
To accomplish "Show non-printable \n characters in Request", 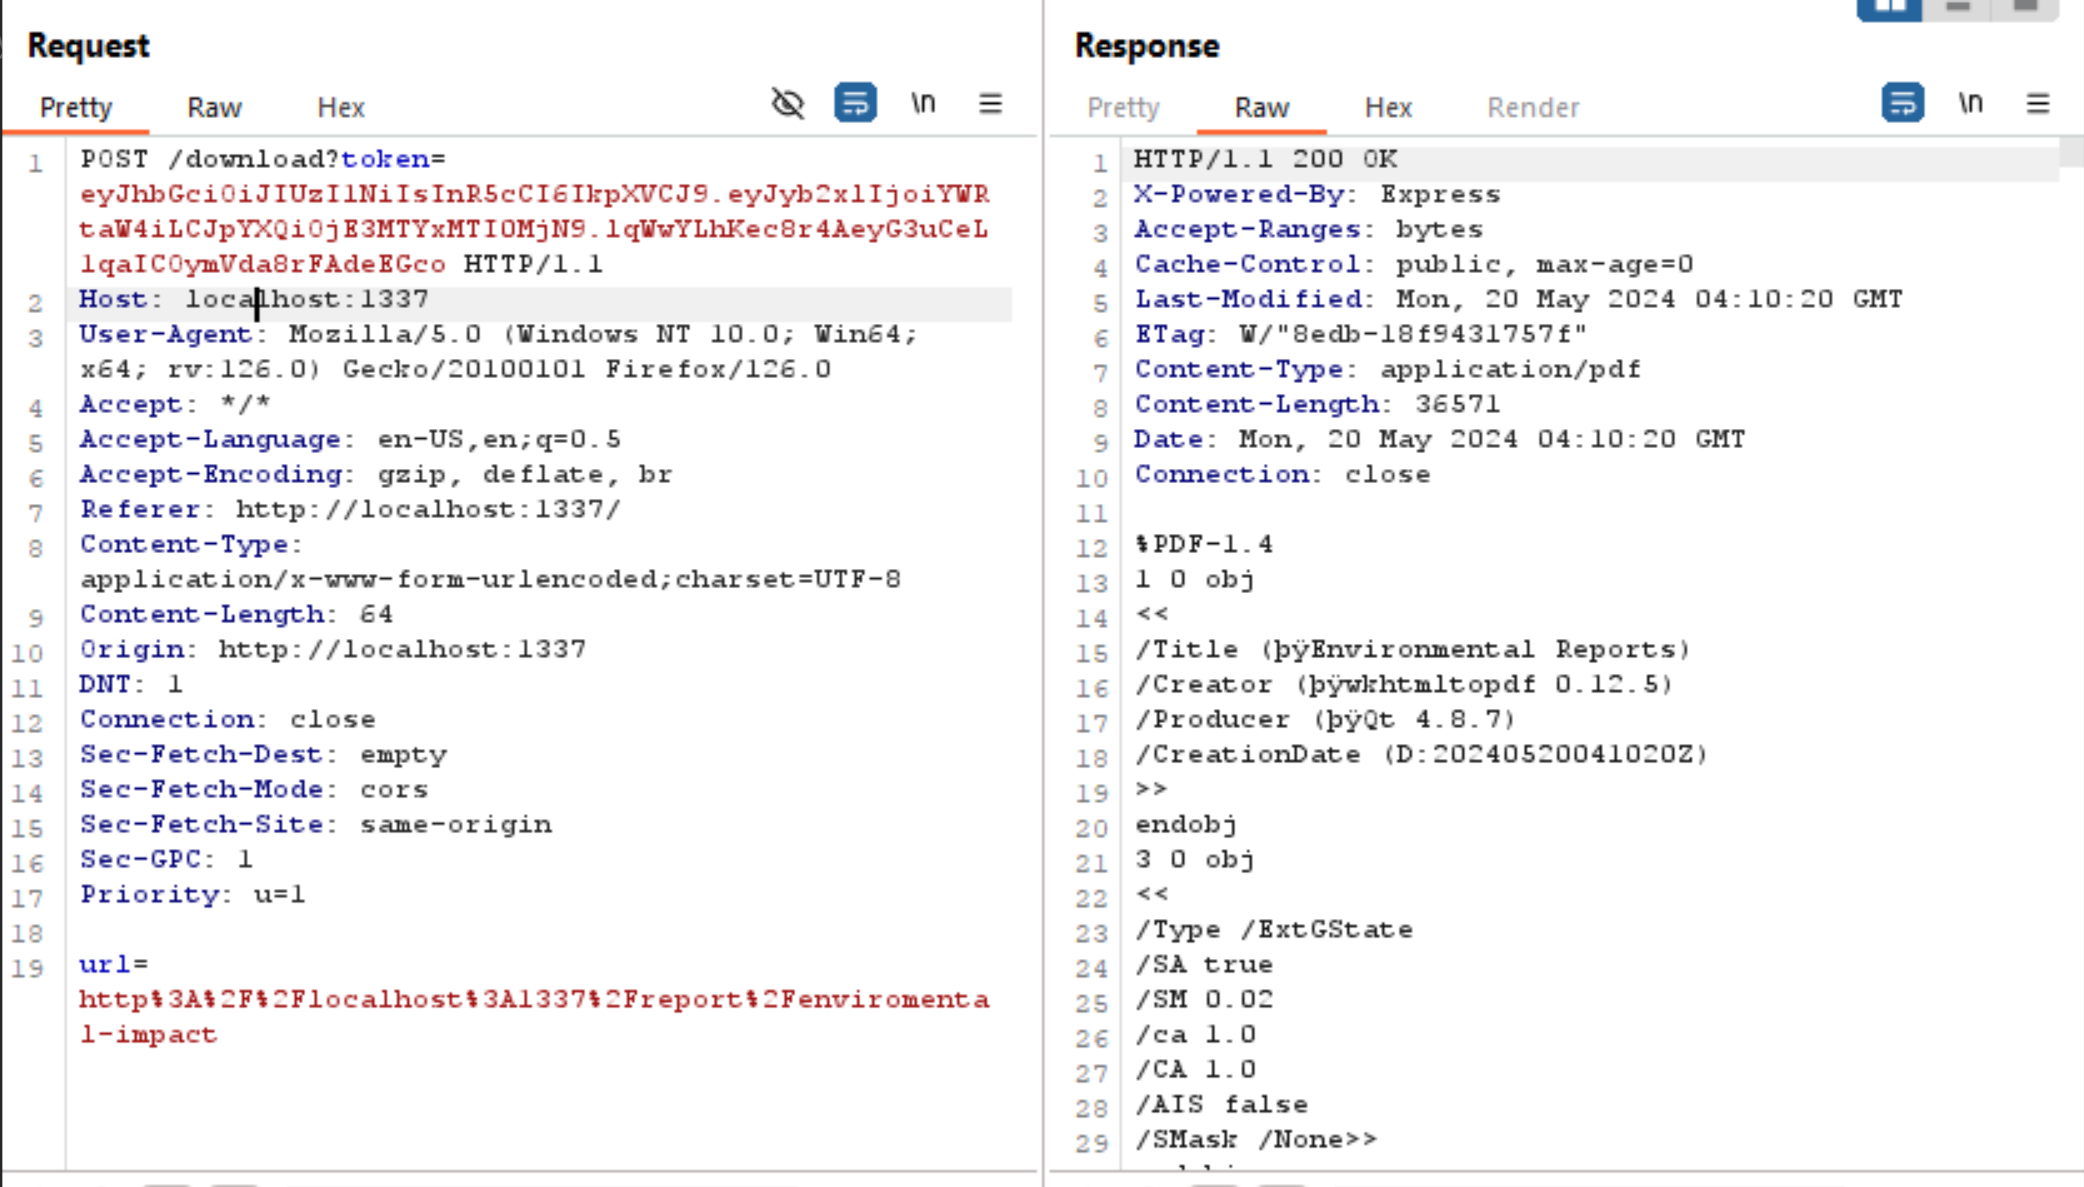I will coord(922,103).
